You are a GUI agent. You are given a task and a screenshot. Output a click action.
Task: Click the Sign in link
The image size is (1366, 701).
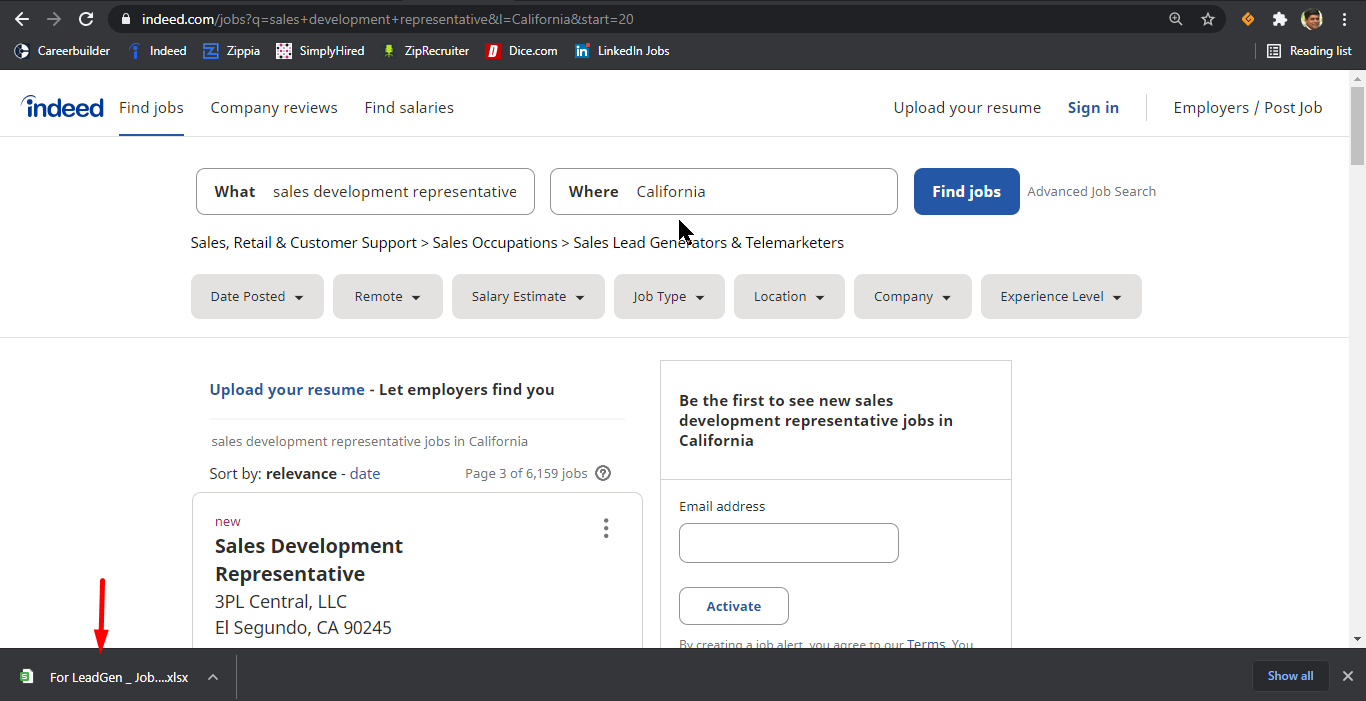(1093, 108)
